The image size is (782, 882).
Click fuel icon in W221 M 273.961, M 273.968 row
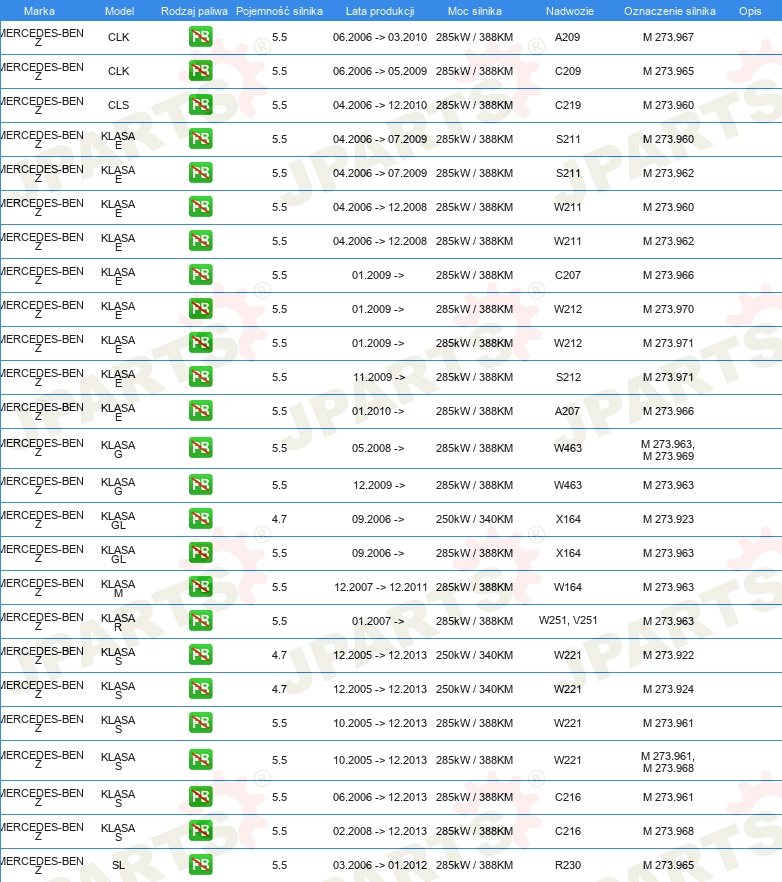(x=200, y=759)
